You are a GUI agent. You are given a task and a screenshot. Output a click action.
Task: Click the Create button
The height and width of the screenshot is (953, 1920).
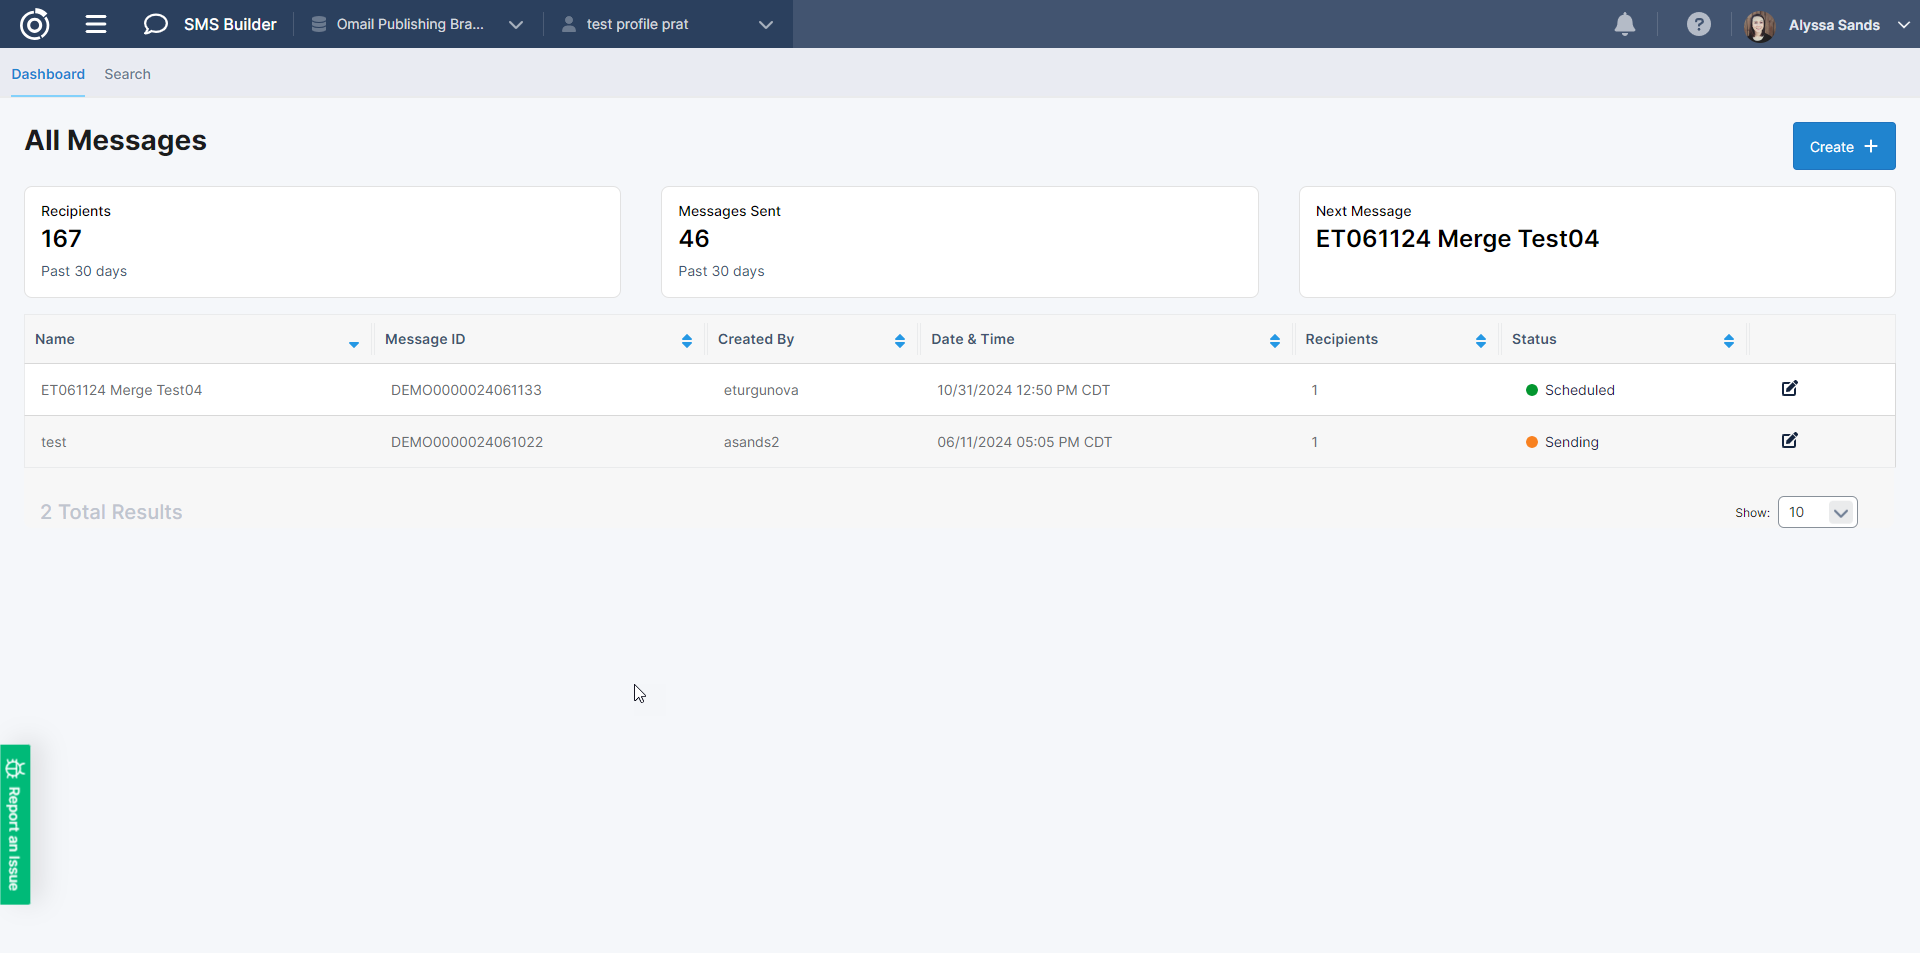tap(1843, 146)
